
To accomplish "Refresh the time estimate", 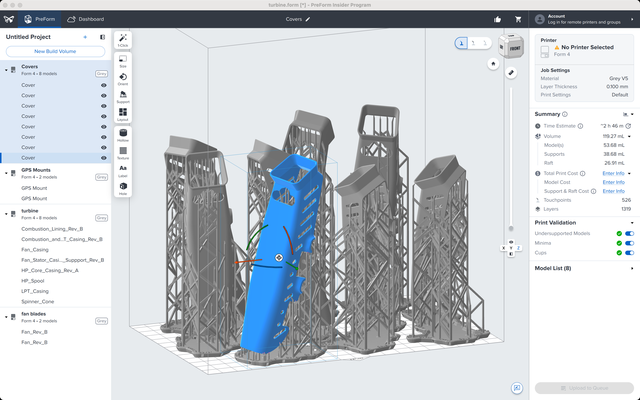I will tap(629, 126).
